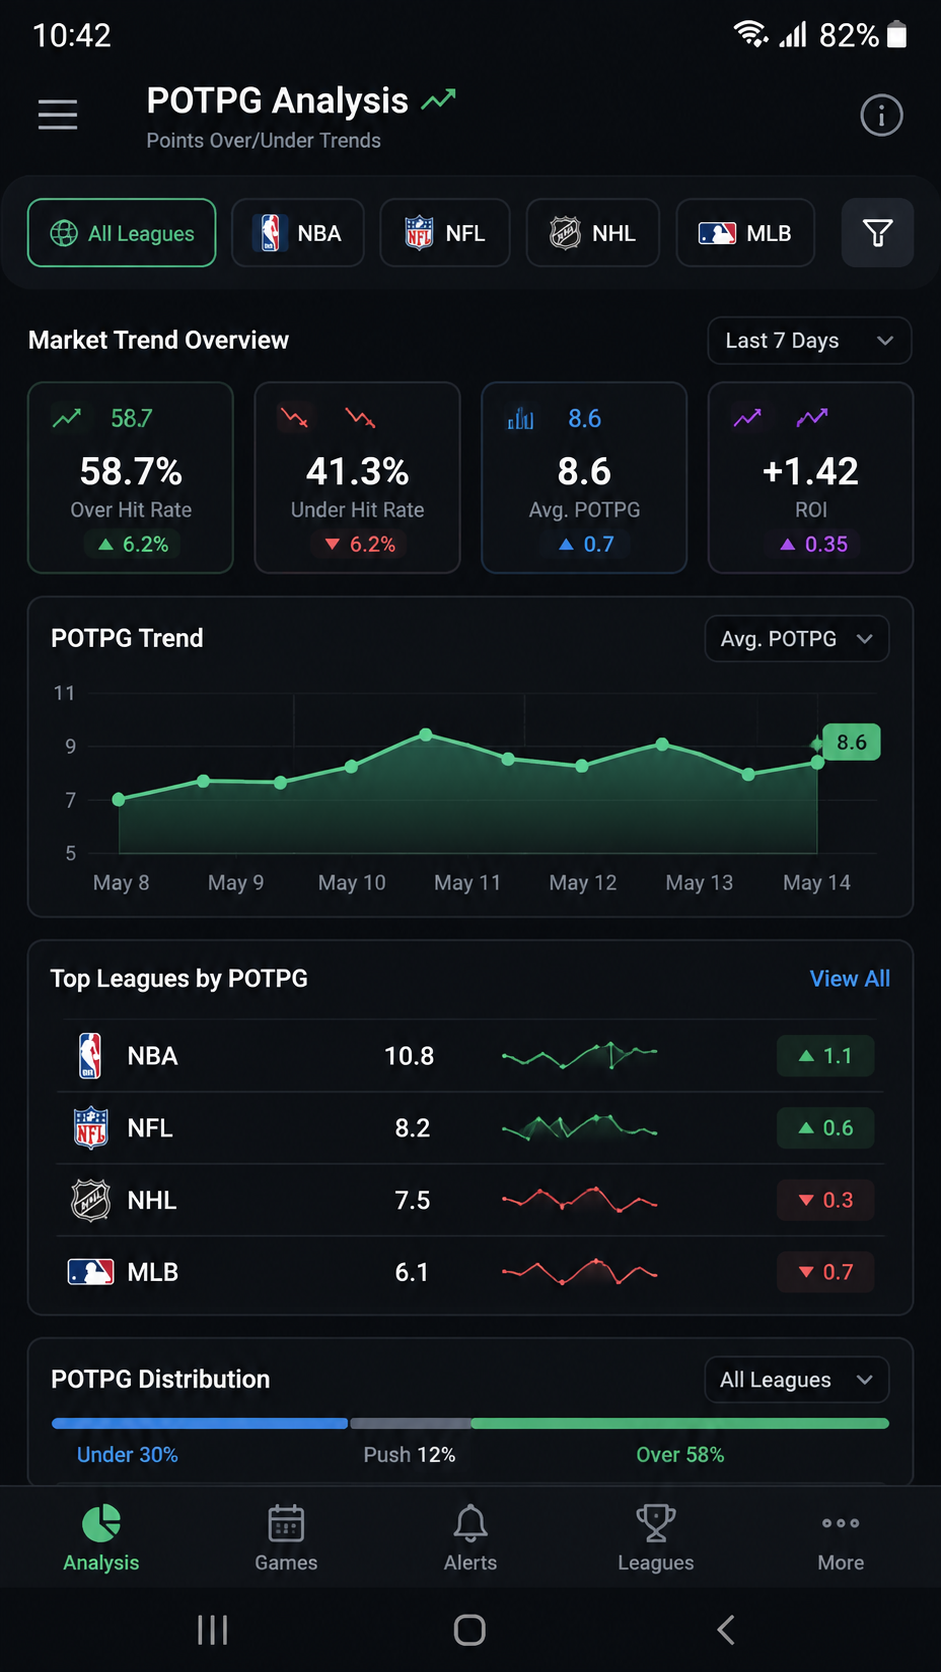The height and width of the screenshot is (1672, 941).
Task: Tap the NHL -0.3 change badge
Action: click(x=825, y=1200)
